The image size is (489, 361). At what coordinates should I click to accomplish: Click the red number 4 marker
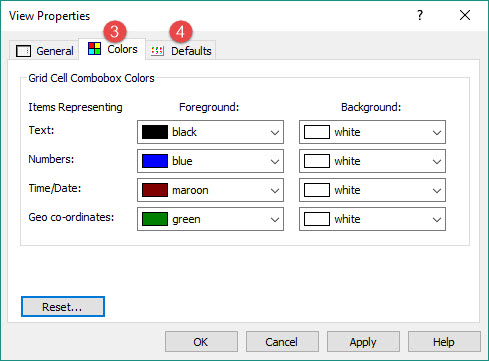(181, 32)
